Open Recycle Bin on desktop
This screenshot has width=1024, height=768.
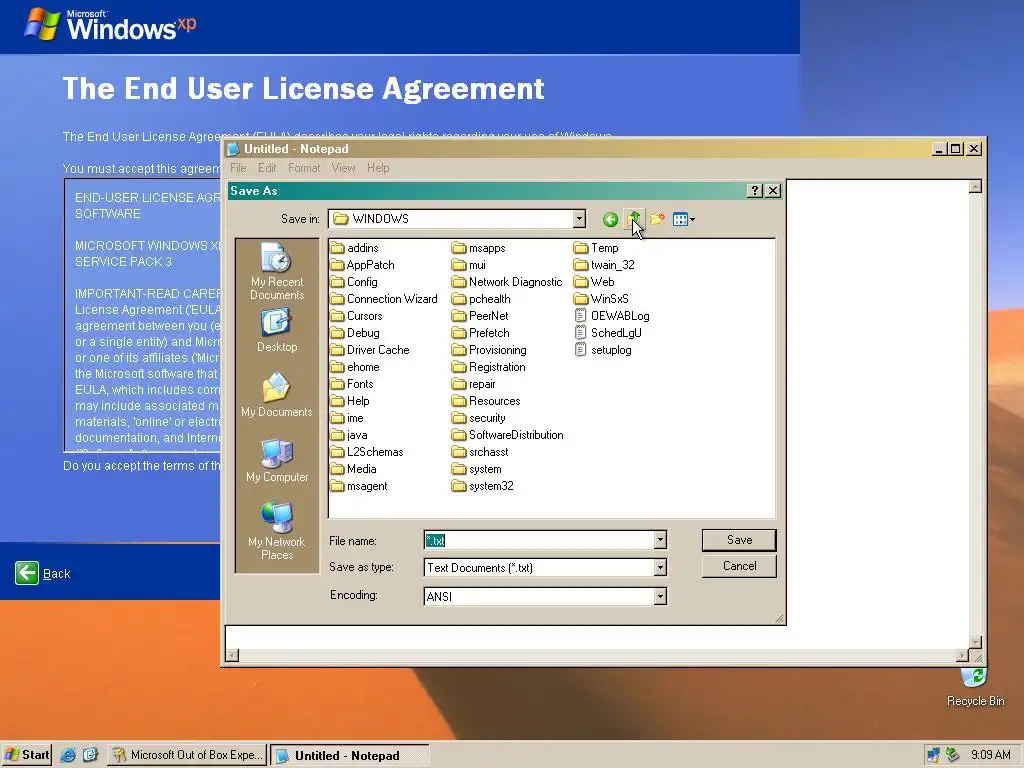point(975,688)
